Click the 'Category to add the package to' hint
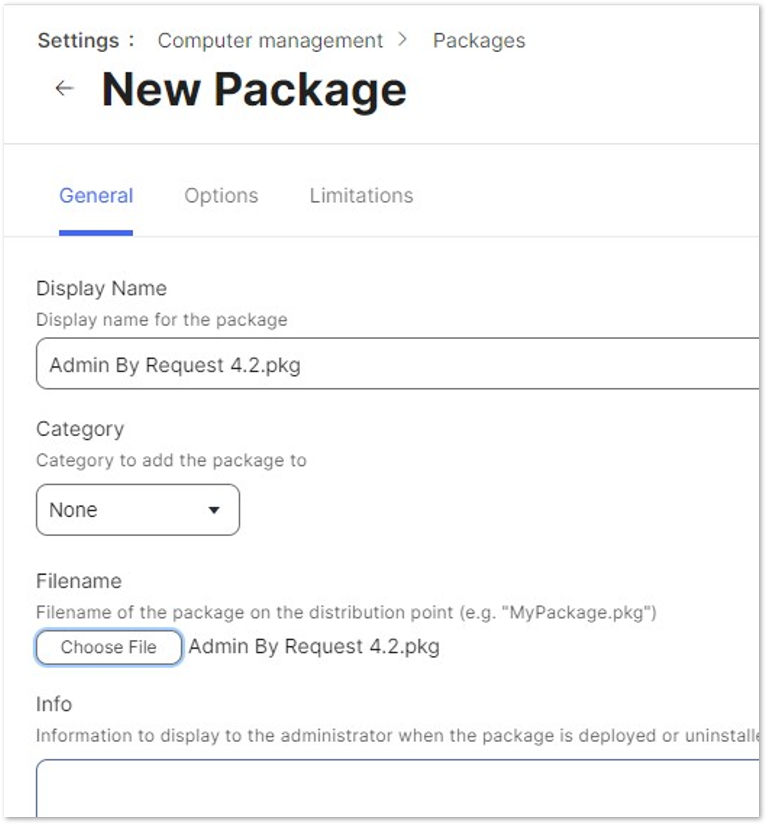Viewport: 767px width, 825px height. click(171, 460)
